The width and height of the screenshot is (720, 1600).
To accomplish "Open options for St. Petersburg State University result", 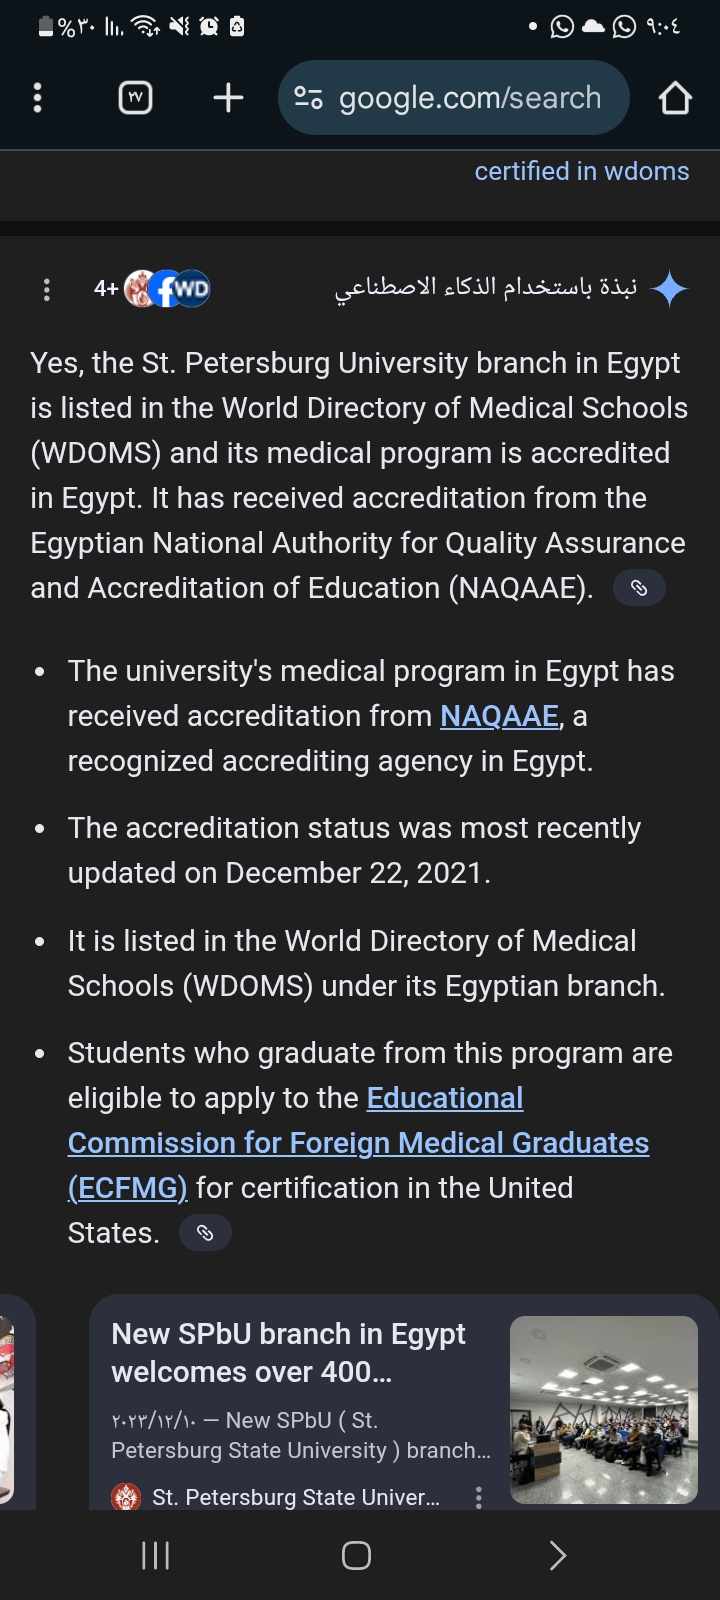I will point(479,1497).
